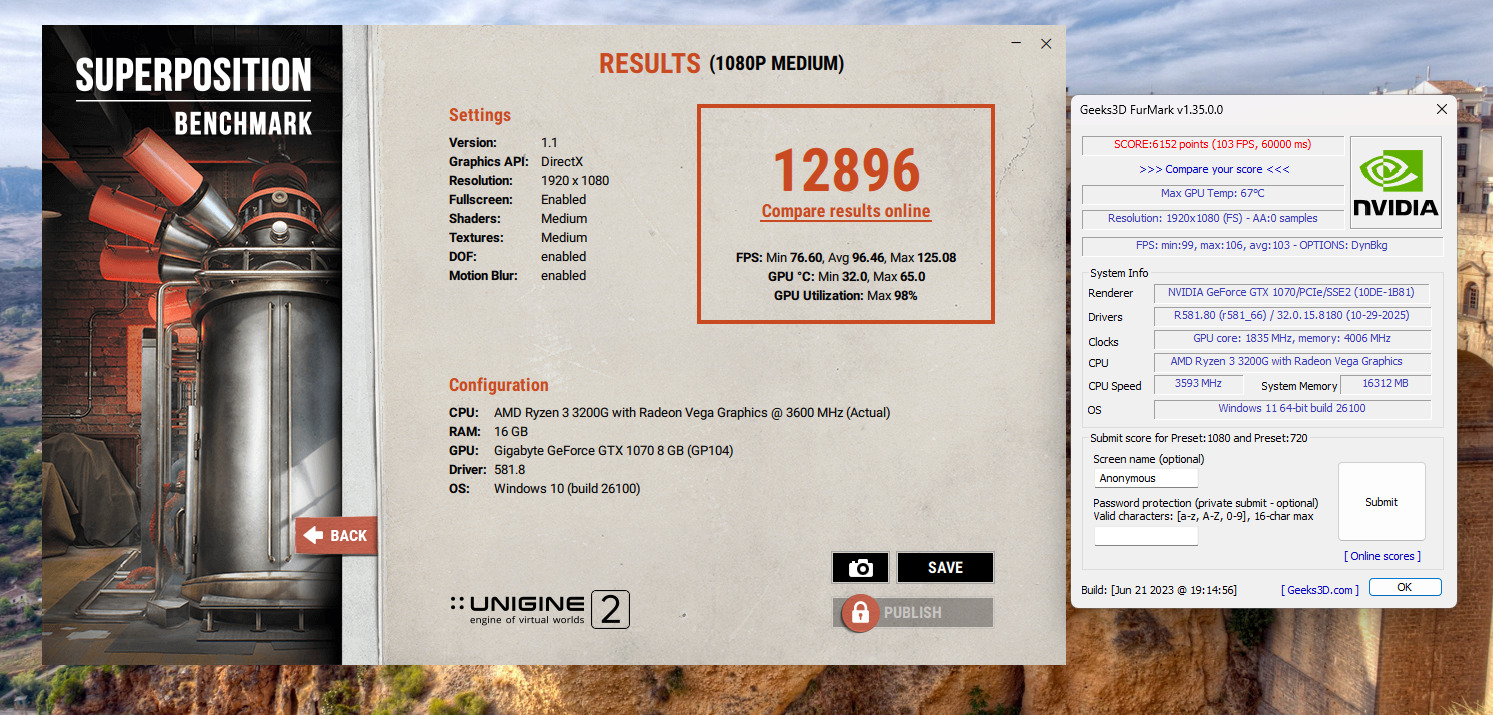Click the FPS Min Avg Max line
This screenshot has height=715, width=1493.
846,258
